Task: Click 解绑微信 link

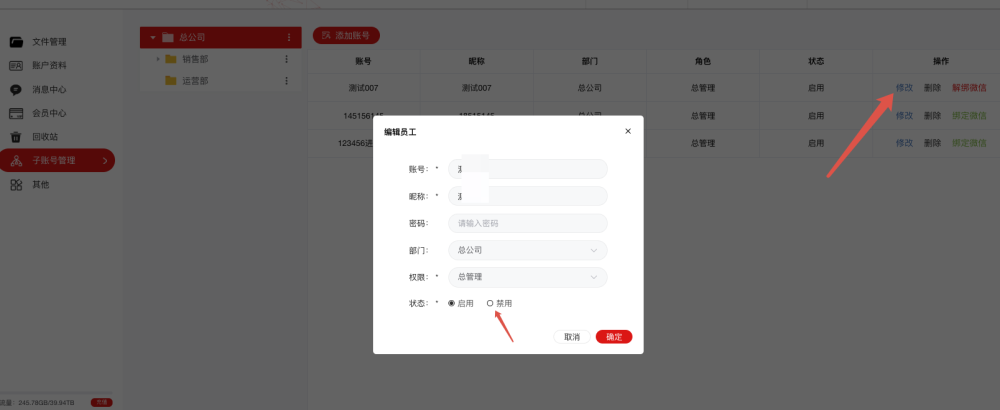Action: [x=969, y=88]
